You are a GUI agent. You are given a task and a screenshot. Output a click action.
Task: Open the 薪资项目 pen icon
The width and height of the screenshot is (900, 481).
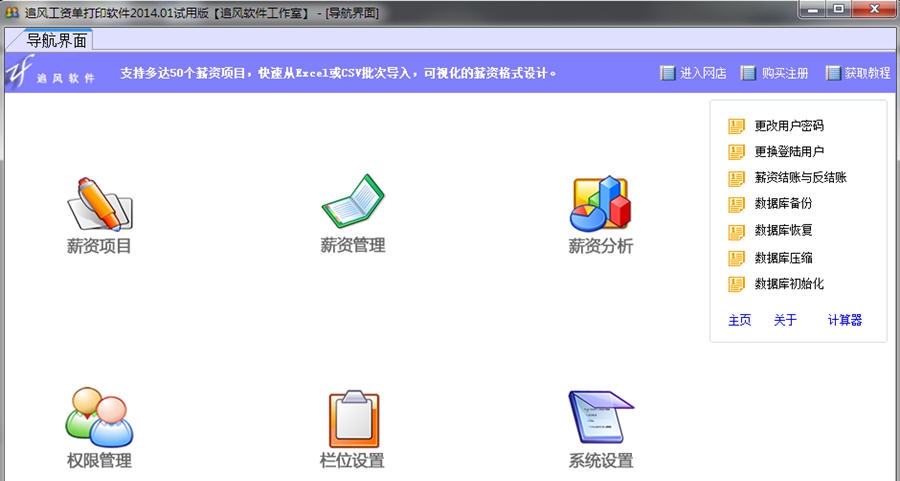pyautogui.click(x=100, y=204)
